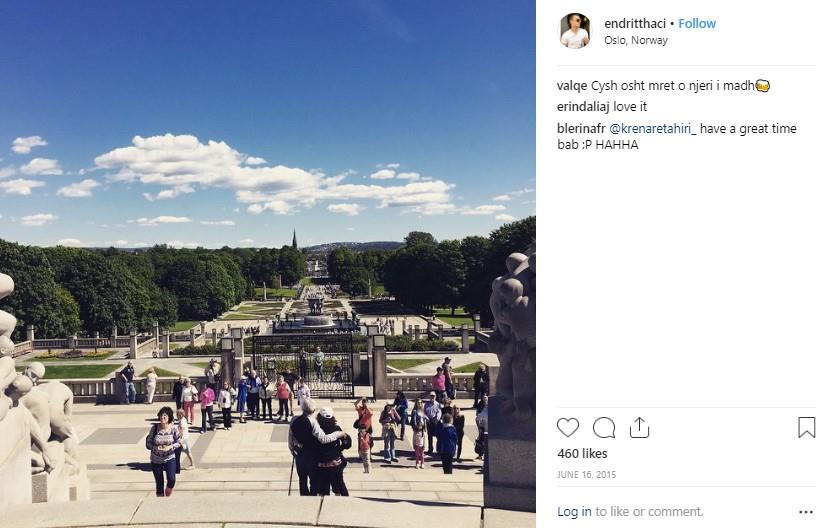
Task: Open the endritthaci username link
Action: 635,23
